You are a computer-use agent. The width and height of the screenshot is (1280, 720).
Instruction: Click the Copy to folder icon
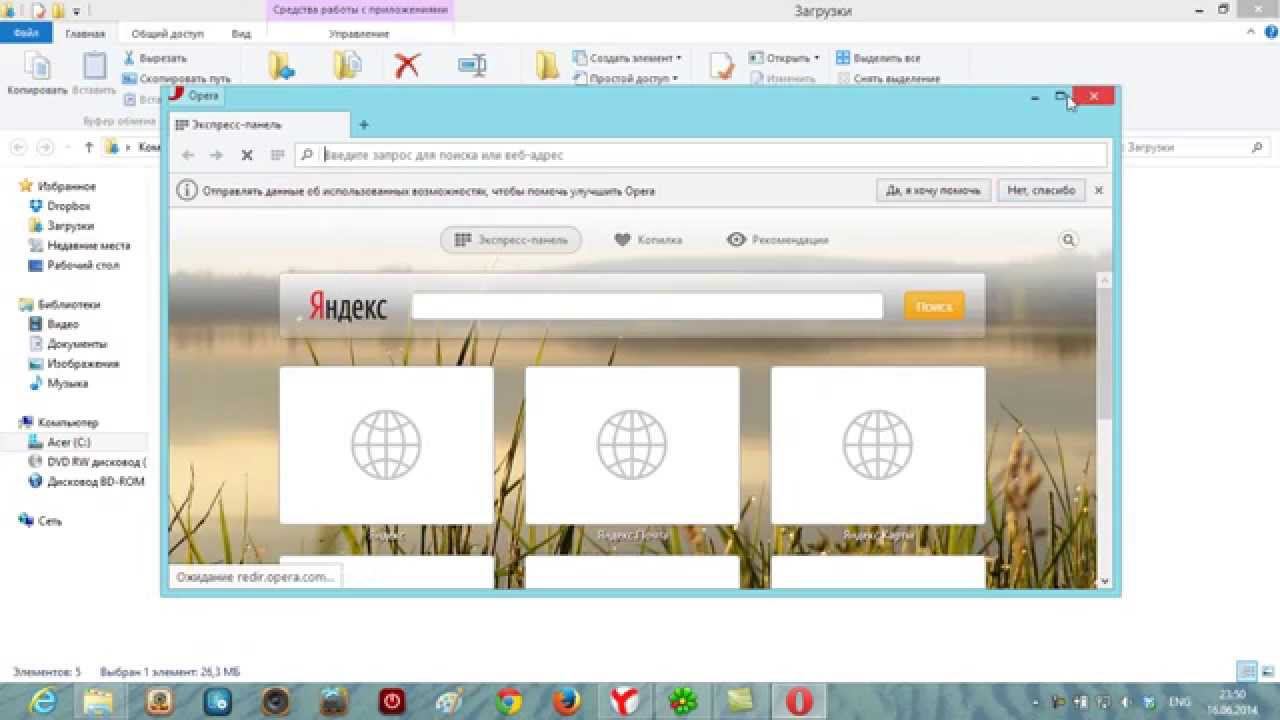347,66
